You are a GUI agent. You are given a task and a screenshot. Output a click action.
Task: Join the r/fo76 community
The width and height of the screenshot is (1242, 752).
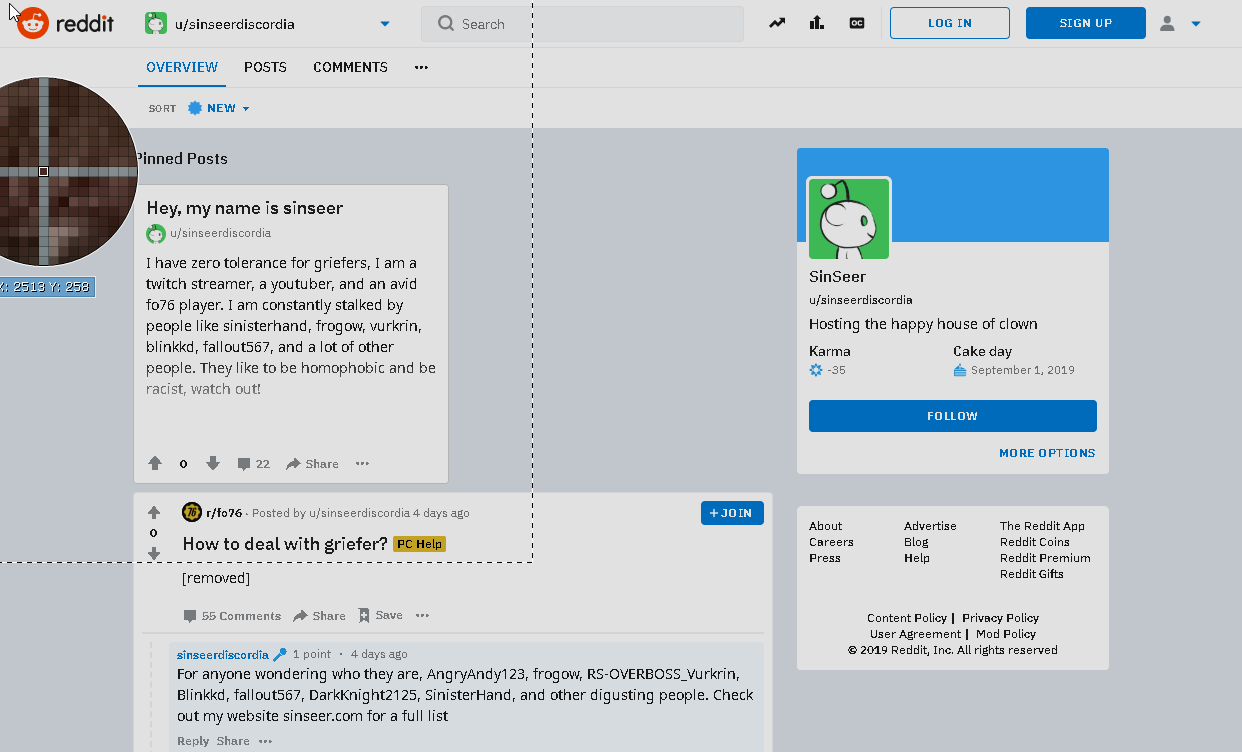732,513
